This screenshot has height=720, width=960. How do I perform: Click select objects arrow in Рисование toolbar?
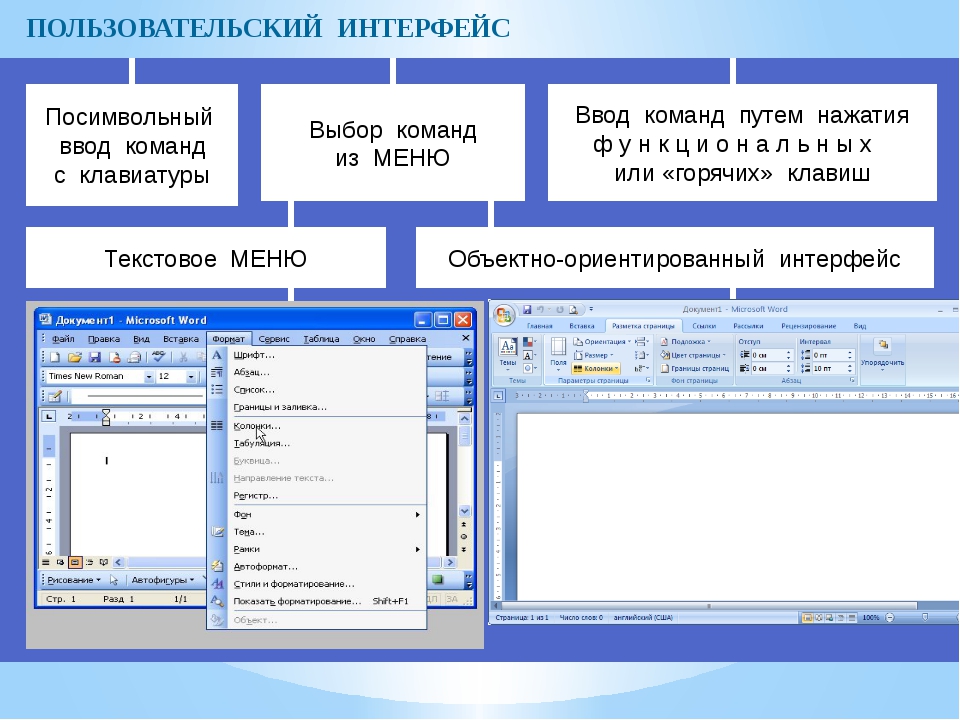113,580
